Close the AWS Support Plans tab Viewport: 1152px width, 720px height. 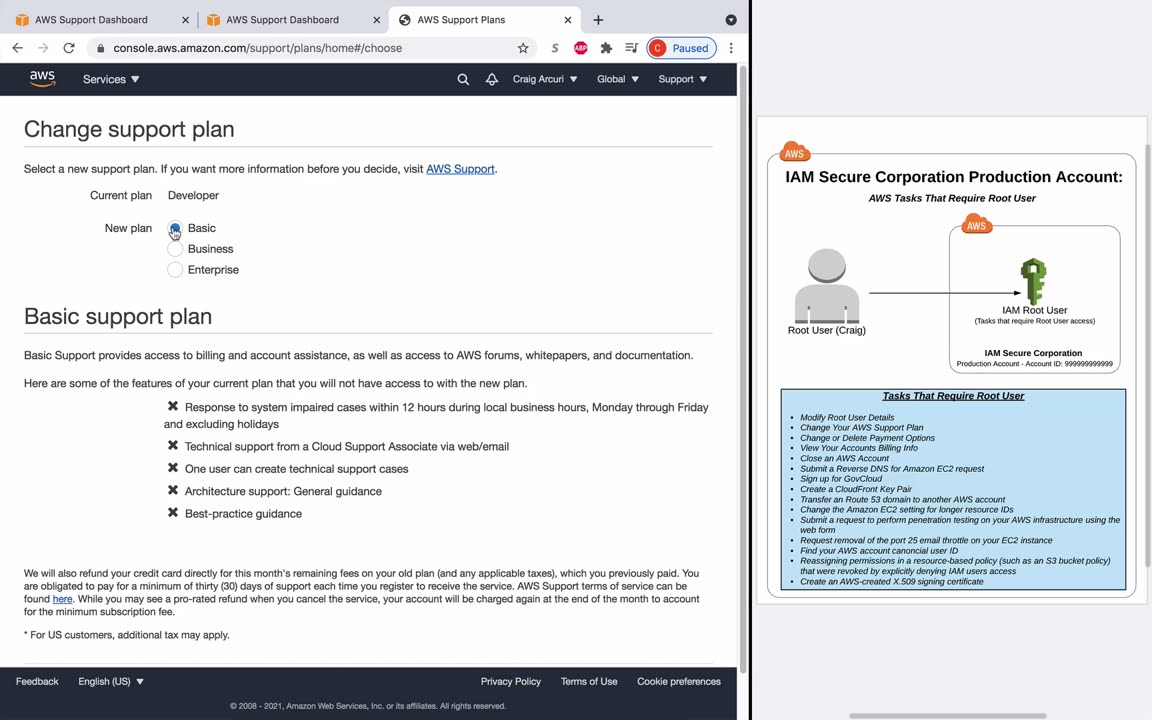(x=567, y=20)
